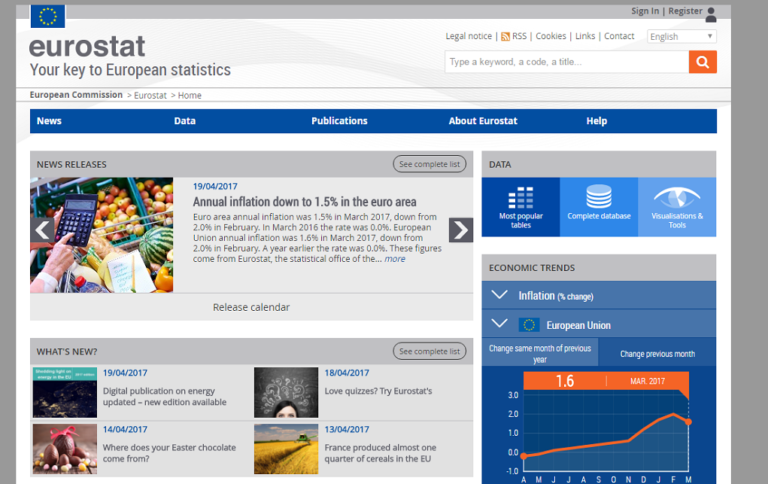The width and height of the screenshot is (768, 484).
Task: Click See complete list in News Releases
Action: coord(430,164)
